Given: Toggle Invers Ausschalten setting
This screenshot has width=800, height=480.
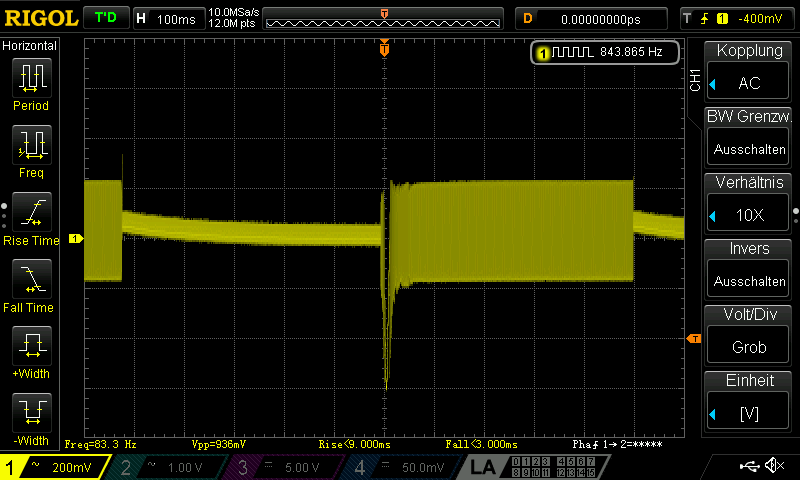Looking at the screenshot, I should pos(748,281).
